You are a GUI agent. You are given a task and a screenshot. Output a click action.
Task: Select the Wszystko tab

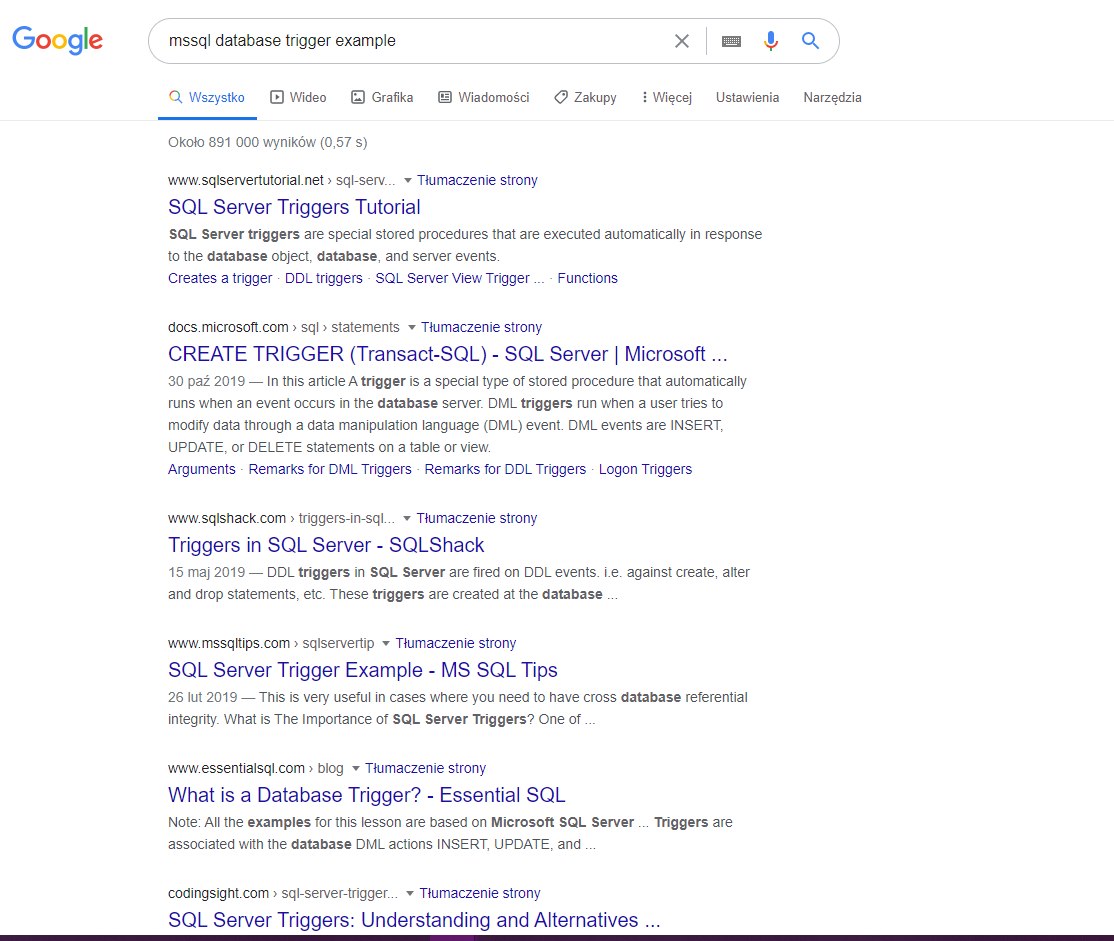point(207,97)
